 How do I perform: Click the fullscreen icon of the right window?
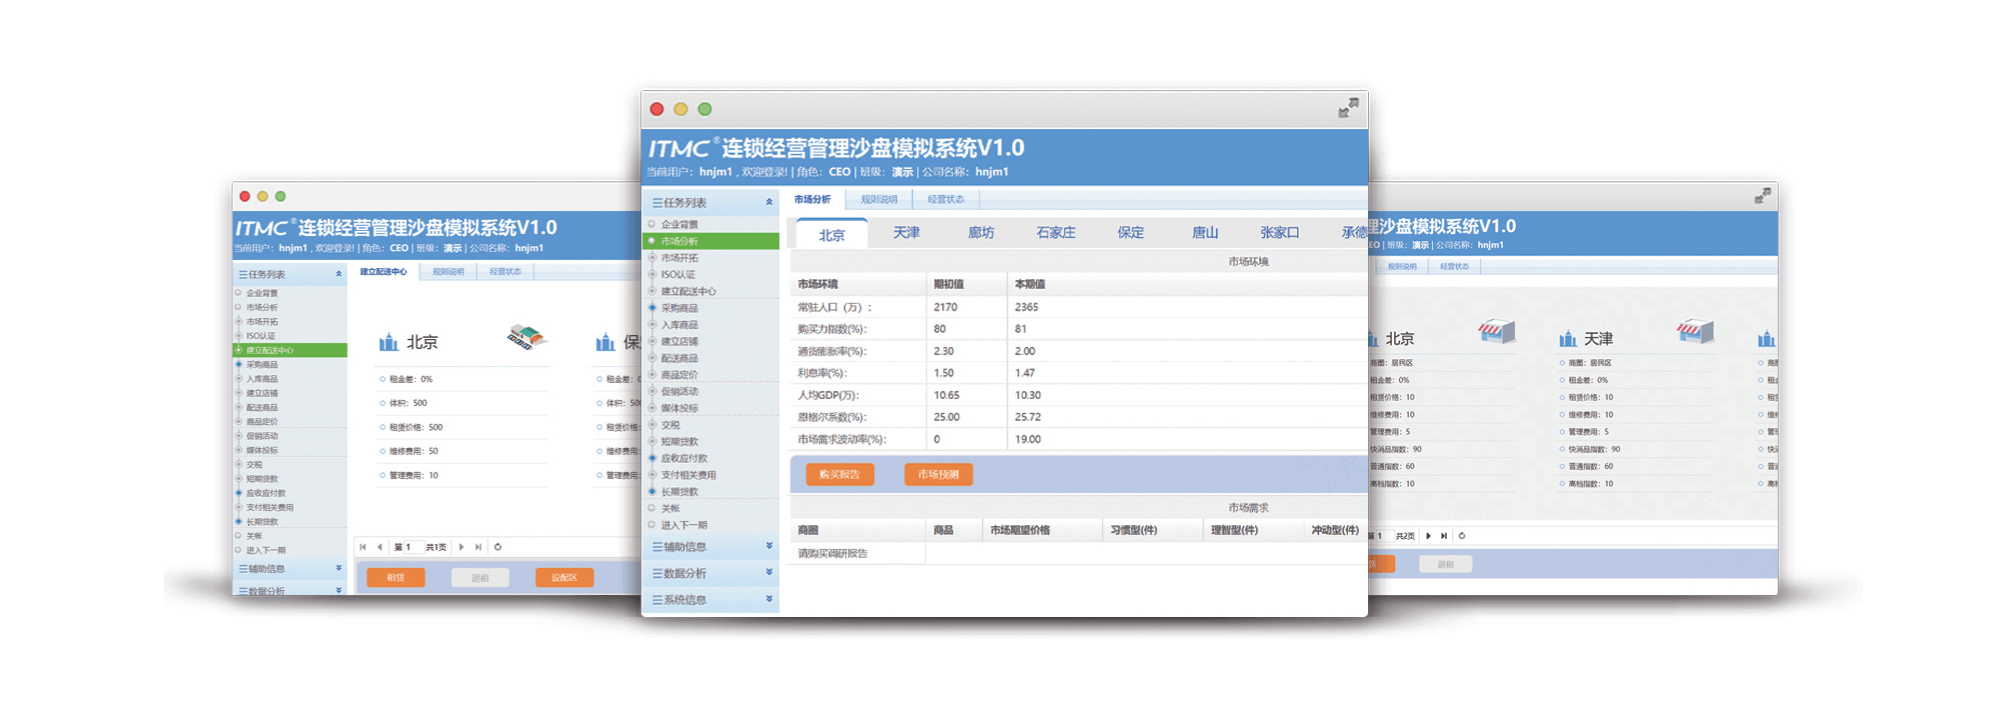click(x=1763, y=196)
